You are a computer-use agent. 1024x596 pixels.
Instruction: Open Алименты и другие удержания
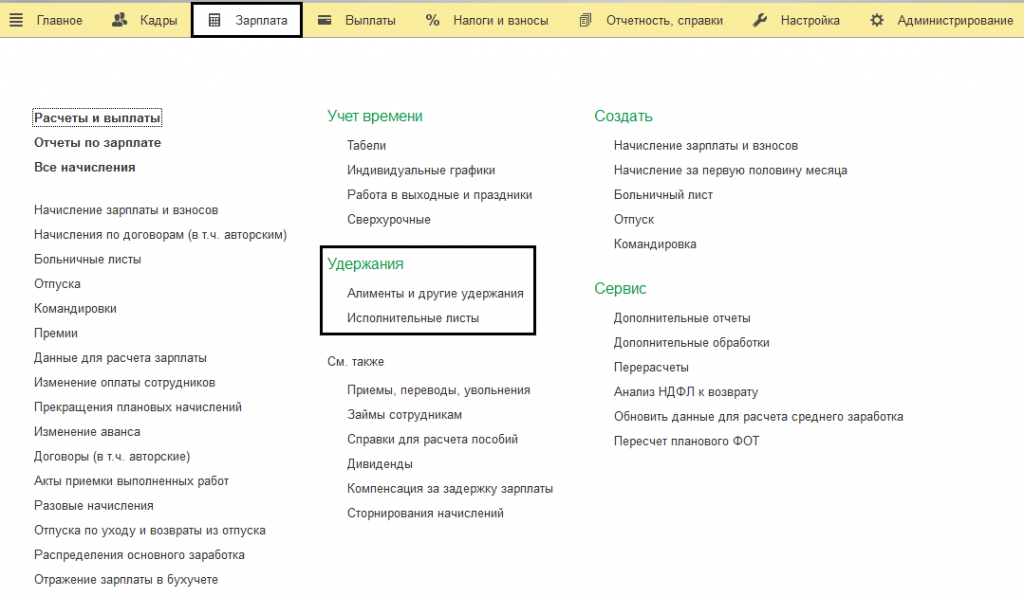click(435, 294)
